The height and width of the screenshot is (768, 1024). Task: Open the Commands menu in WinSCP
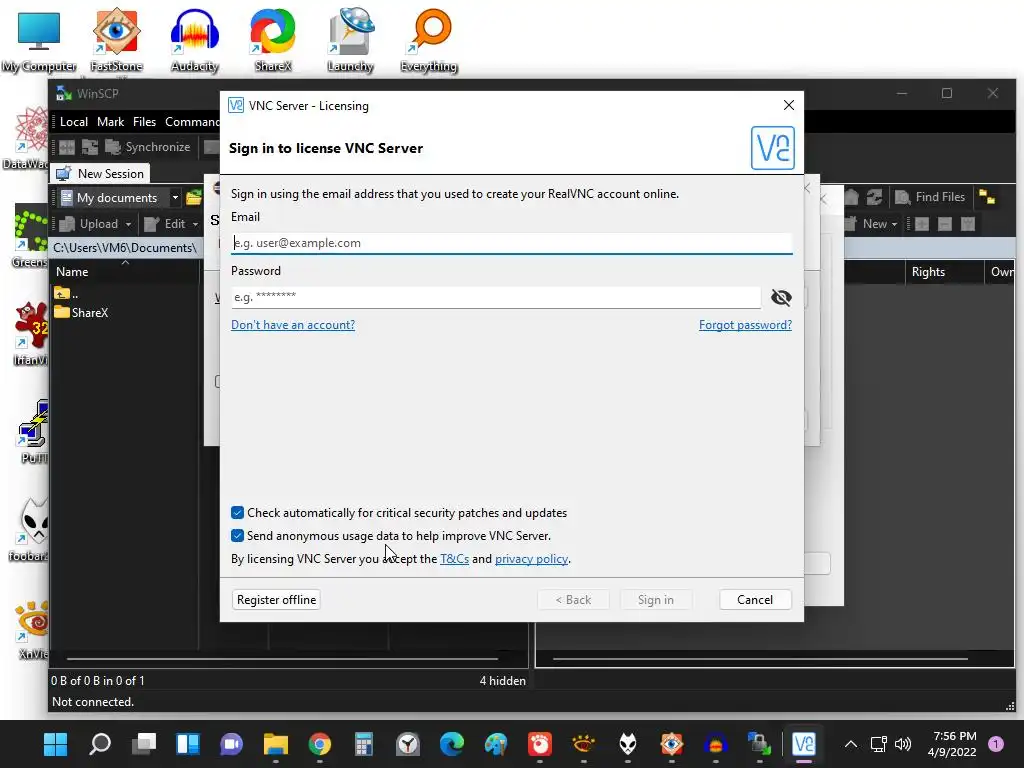pos(191,121)
